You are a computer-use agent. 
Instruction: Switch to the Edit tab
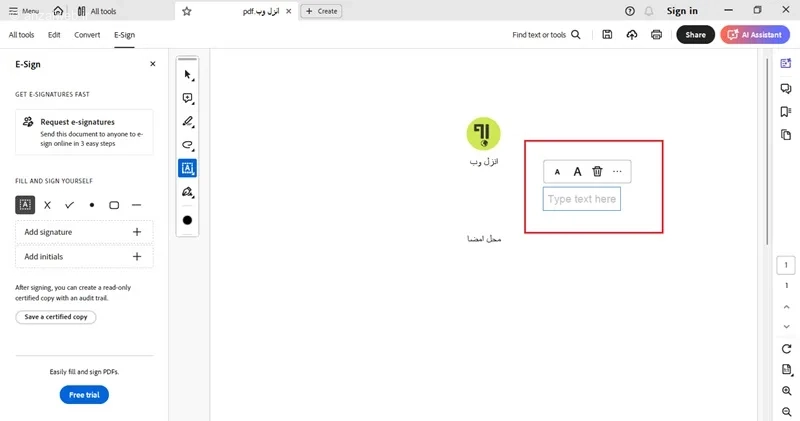[x=54, y=35]
